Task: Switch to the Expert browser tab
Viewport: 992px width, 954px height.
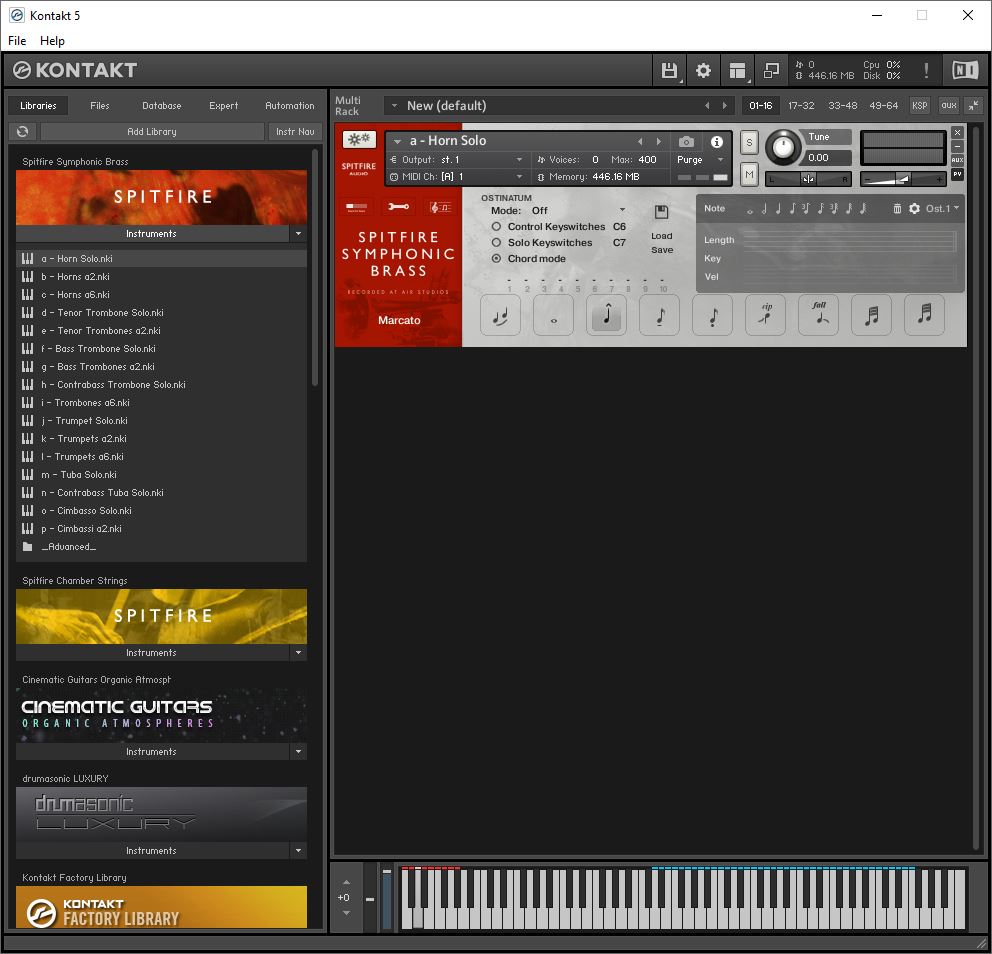Action: coord(223,106)
